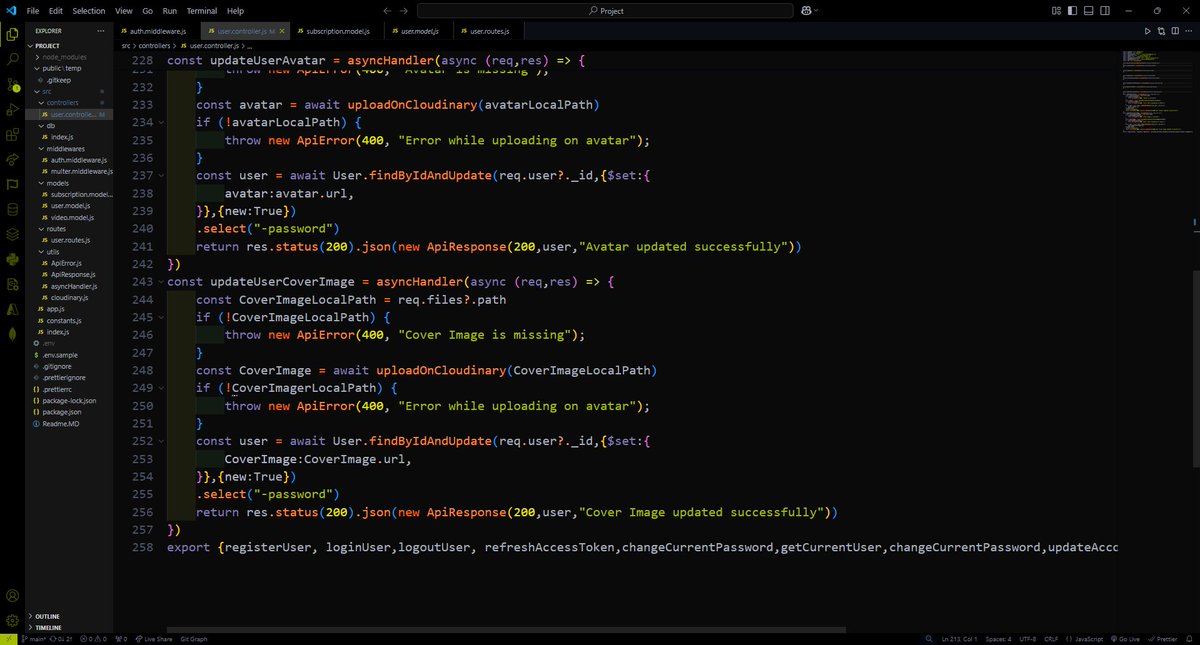Open the MongoDB leaf icon in activity bar
Viewport: 1200px width, 645px height.
coord(12,334)
